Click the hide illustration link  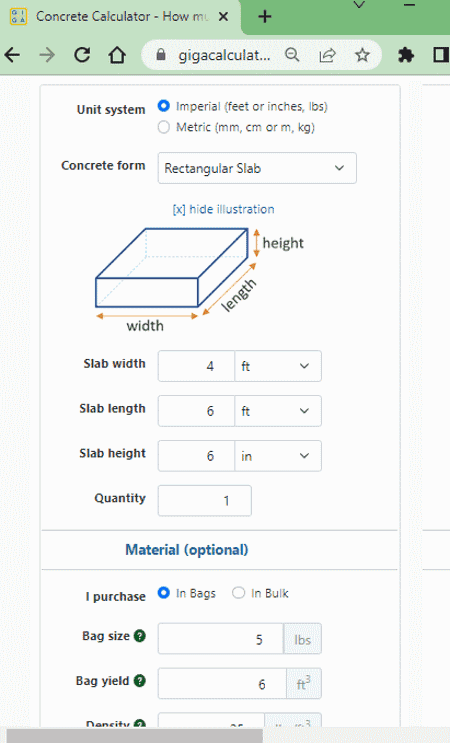pyautogui.click(x=224, y=209)
